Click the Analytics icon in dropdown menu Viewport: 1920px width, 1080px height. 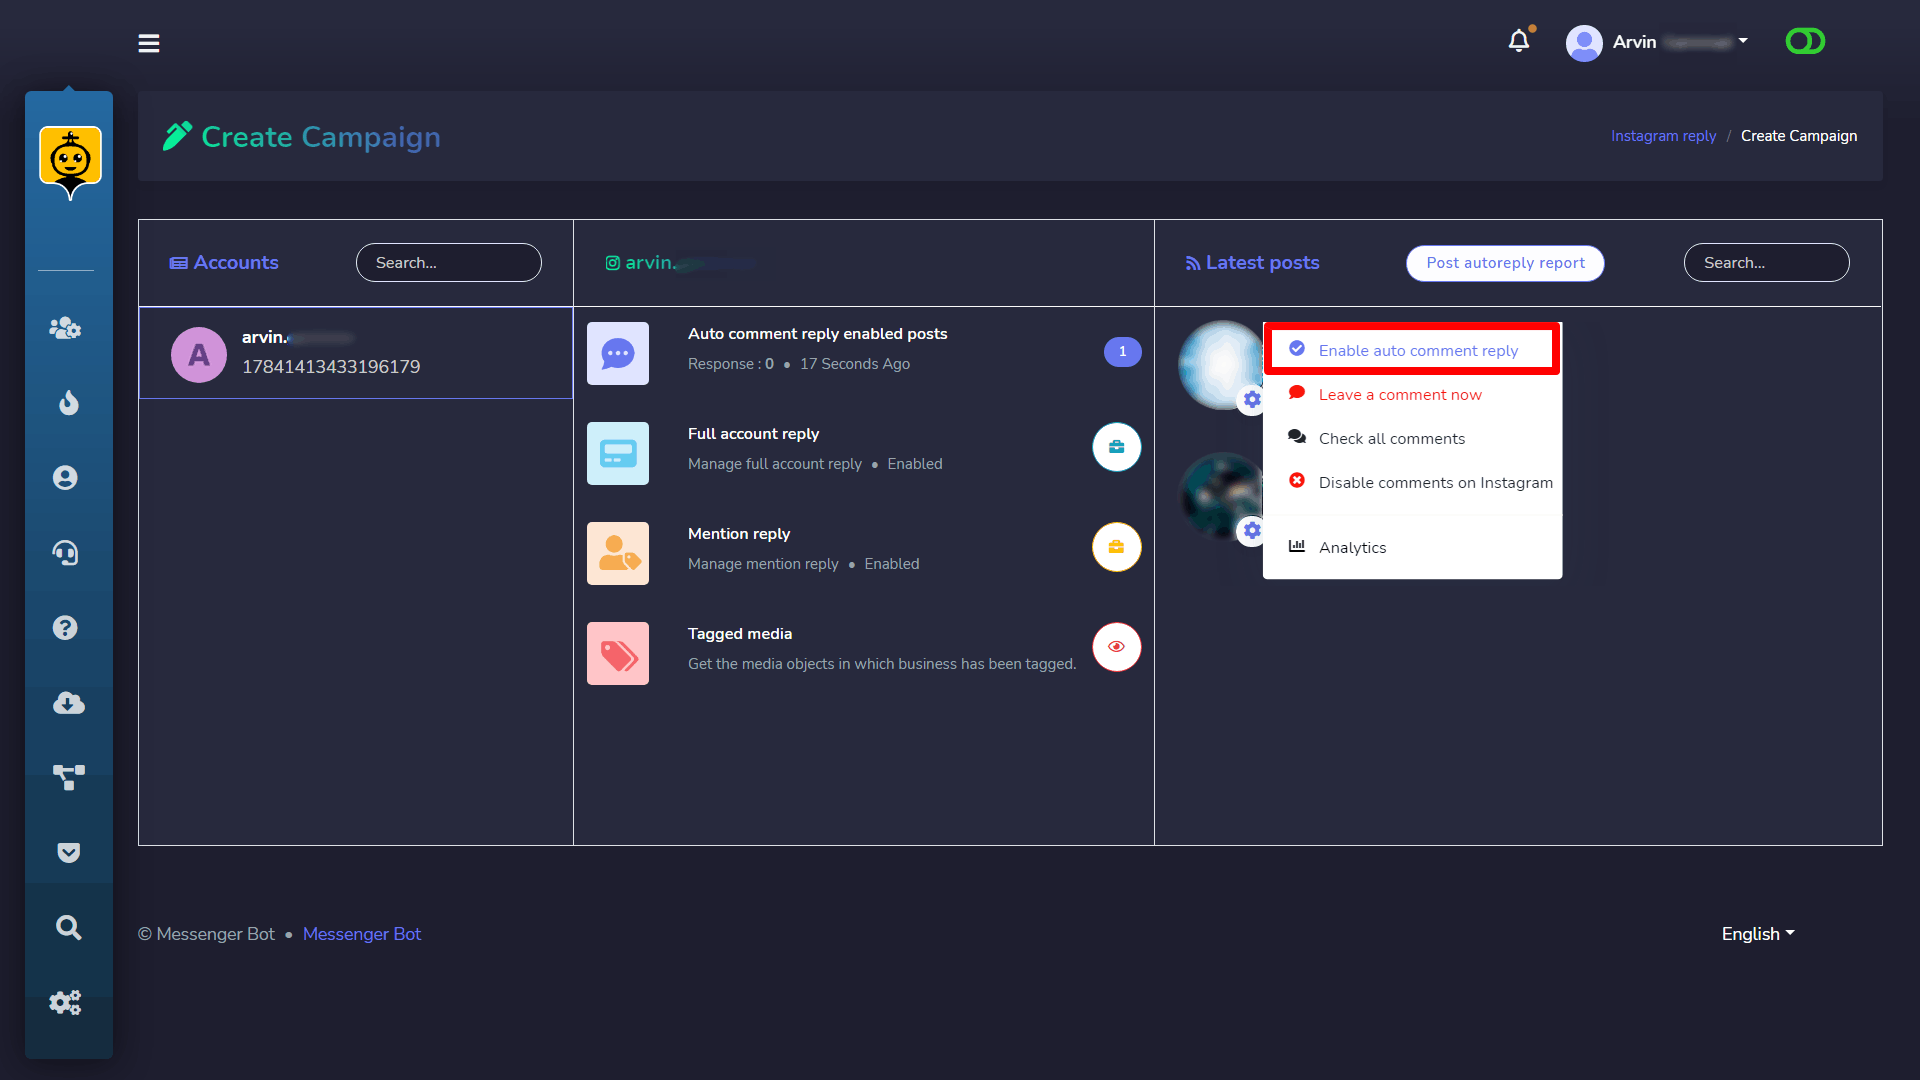coord(1298,546)
